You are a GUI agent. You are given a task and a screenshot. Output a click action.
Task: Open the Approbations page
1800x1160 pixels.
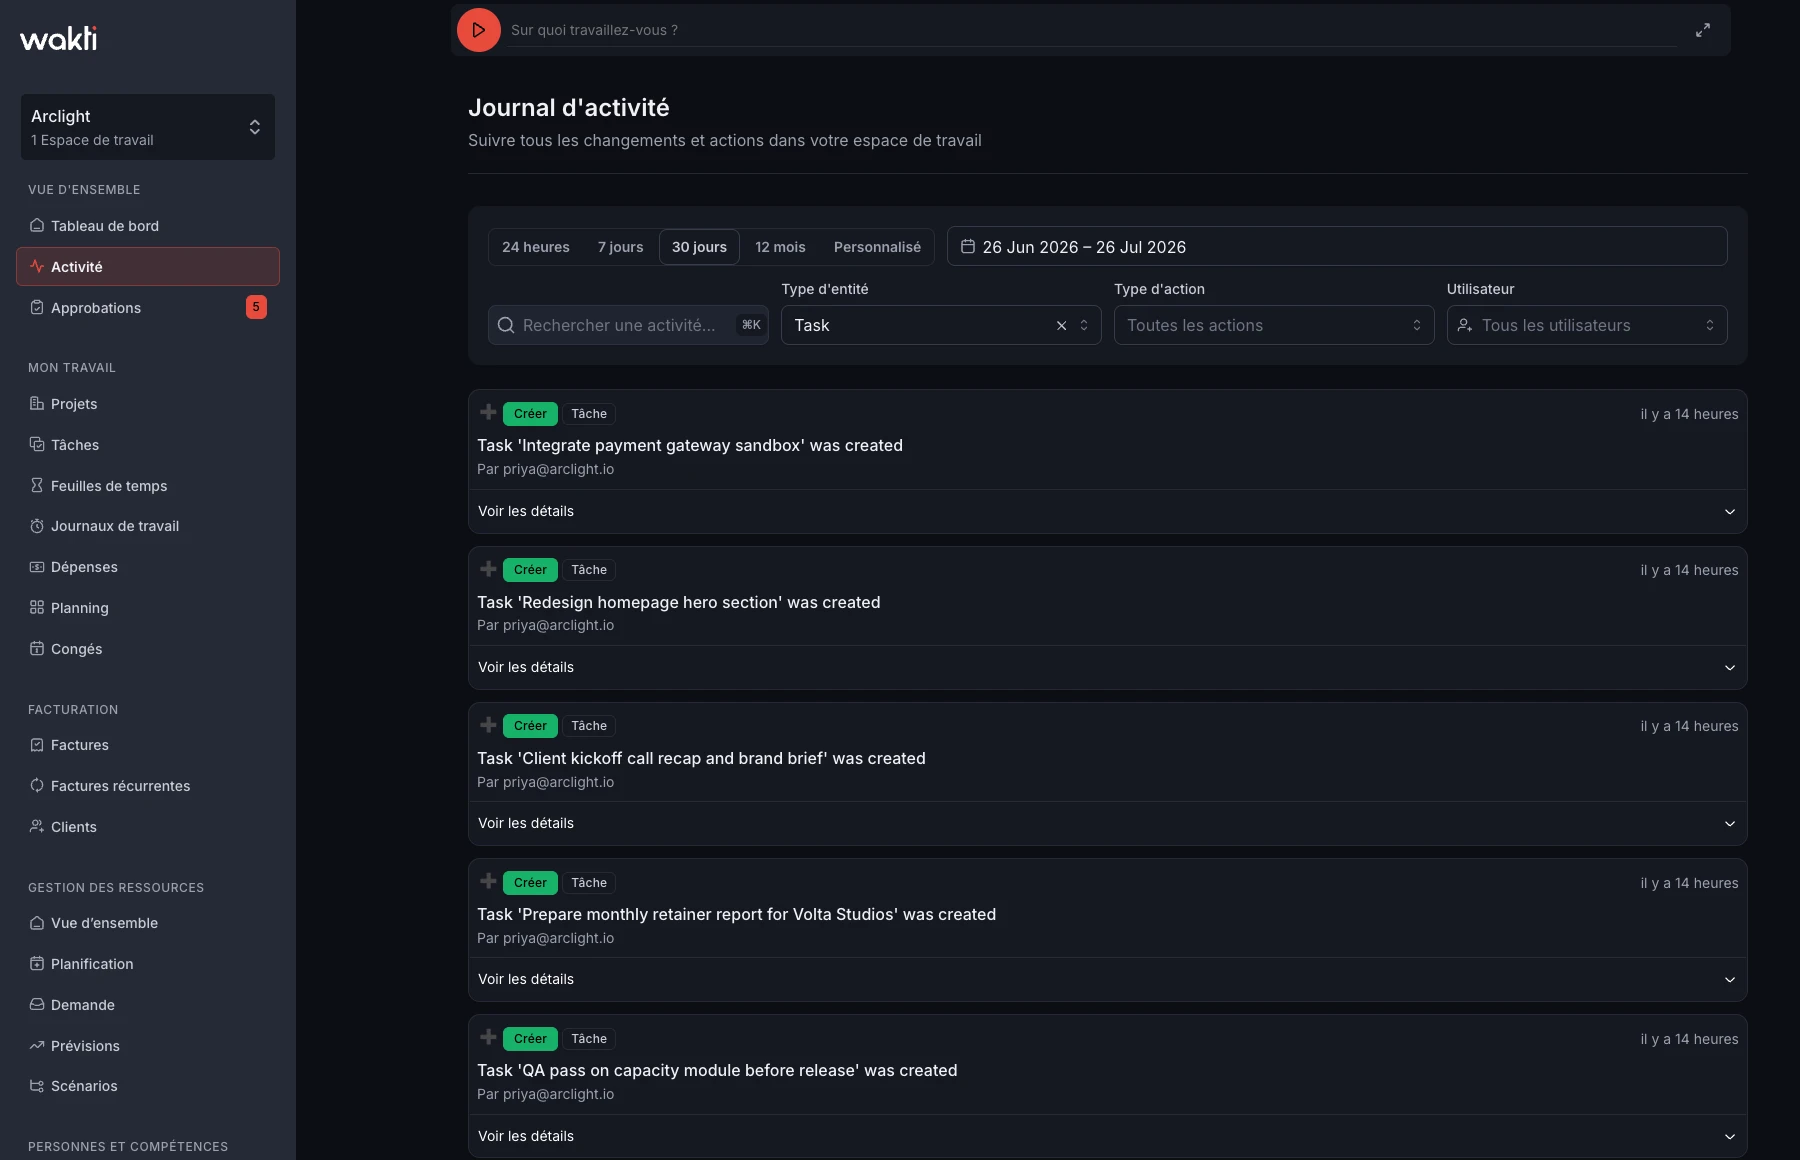(x=148, y=308)
